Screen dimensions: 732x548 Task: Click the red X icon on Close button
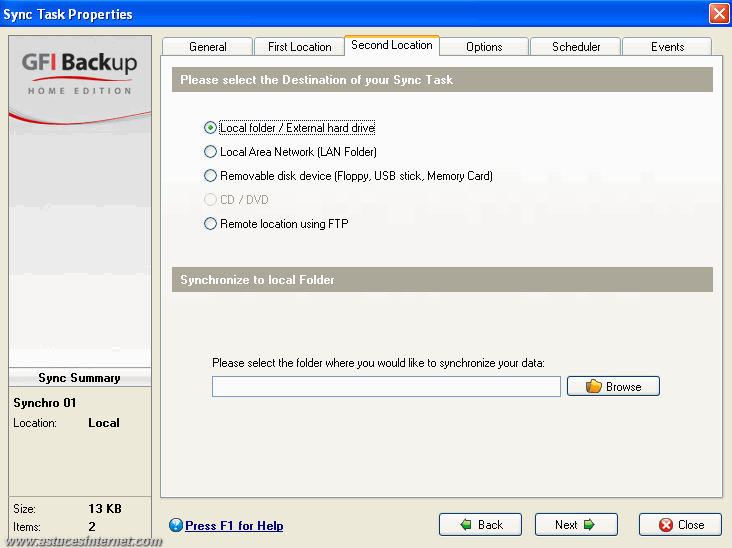tap(666, 525)
